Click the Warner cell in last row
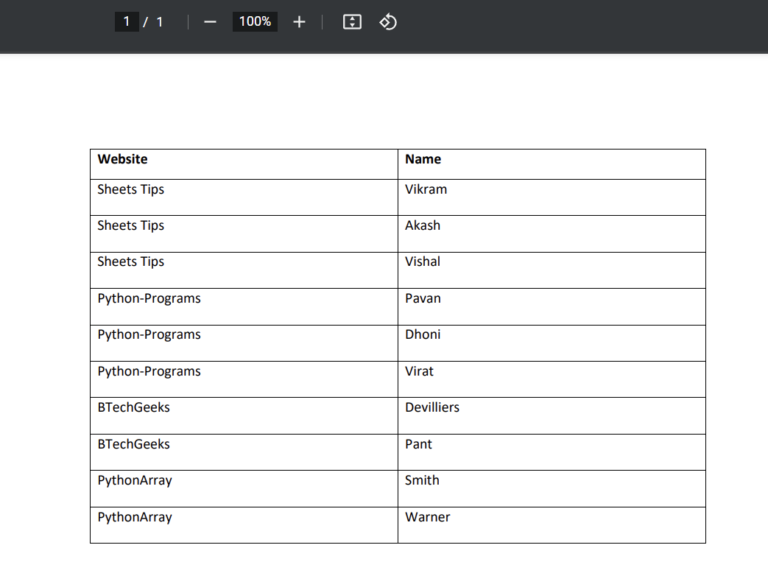 click(428, 517)
